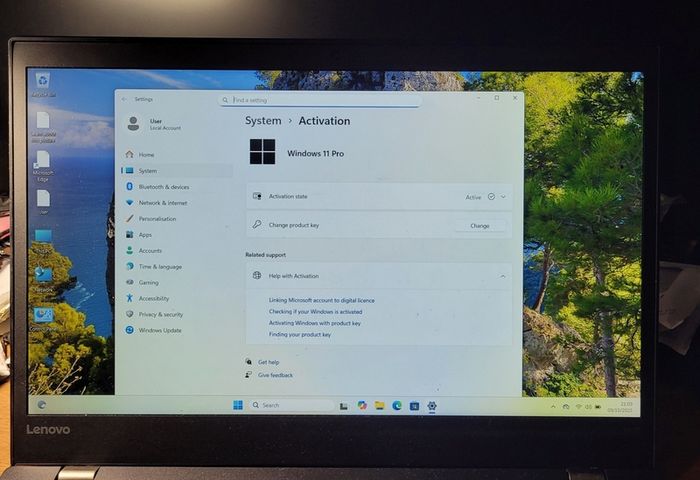Click the Active status label
700x480 pixels.
coord(473,197)
